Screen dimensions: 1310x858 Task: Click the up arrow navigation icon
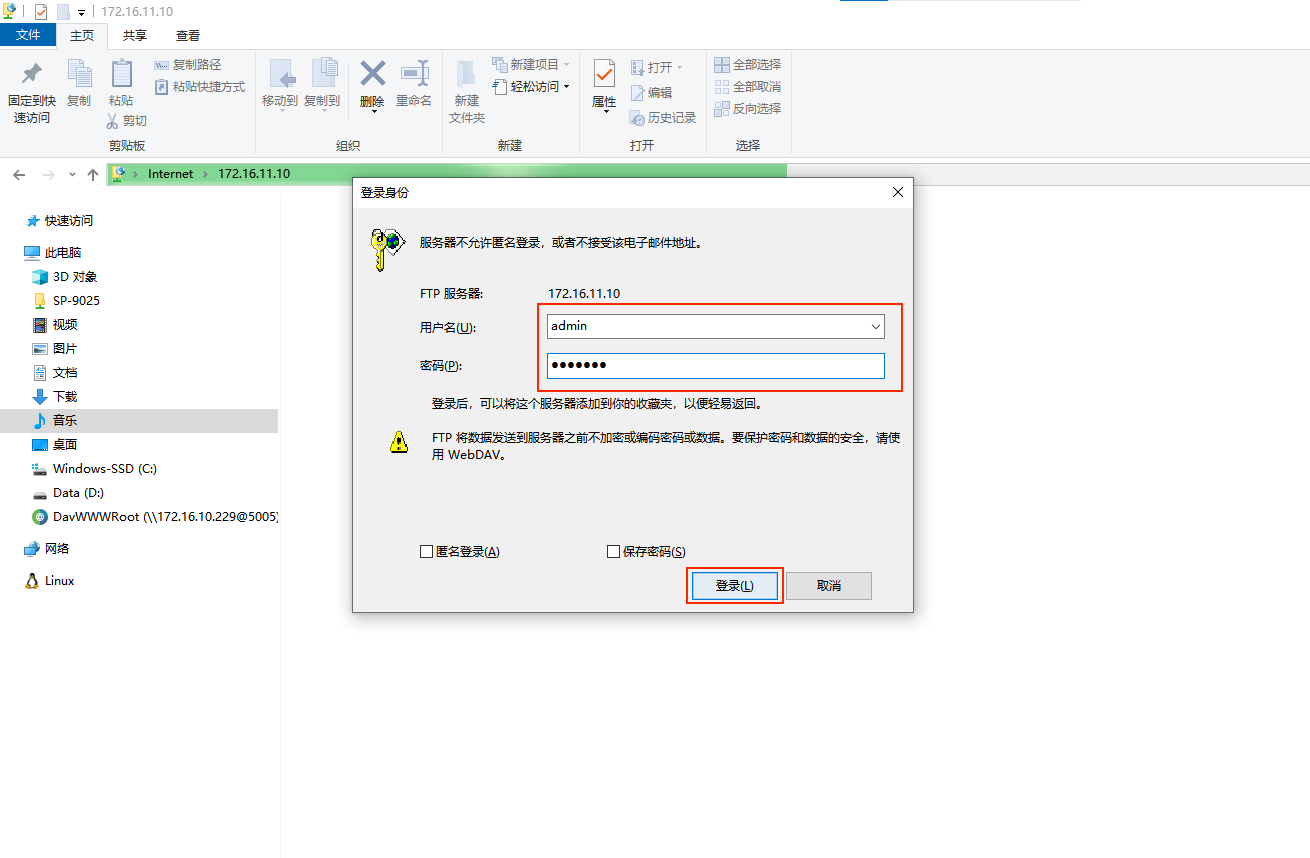(x=93, y=174)
